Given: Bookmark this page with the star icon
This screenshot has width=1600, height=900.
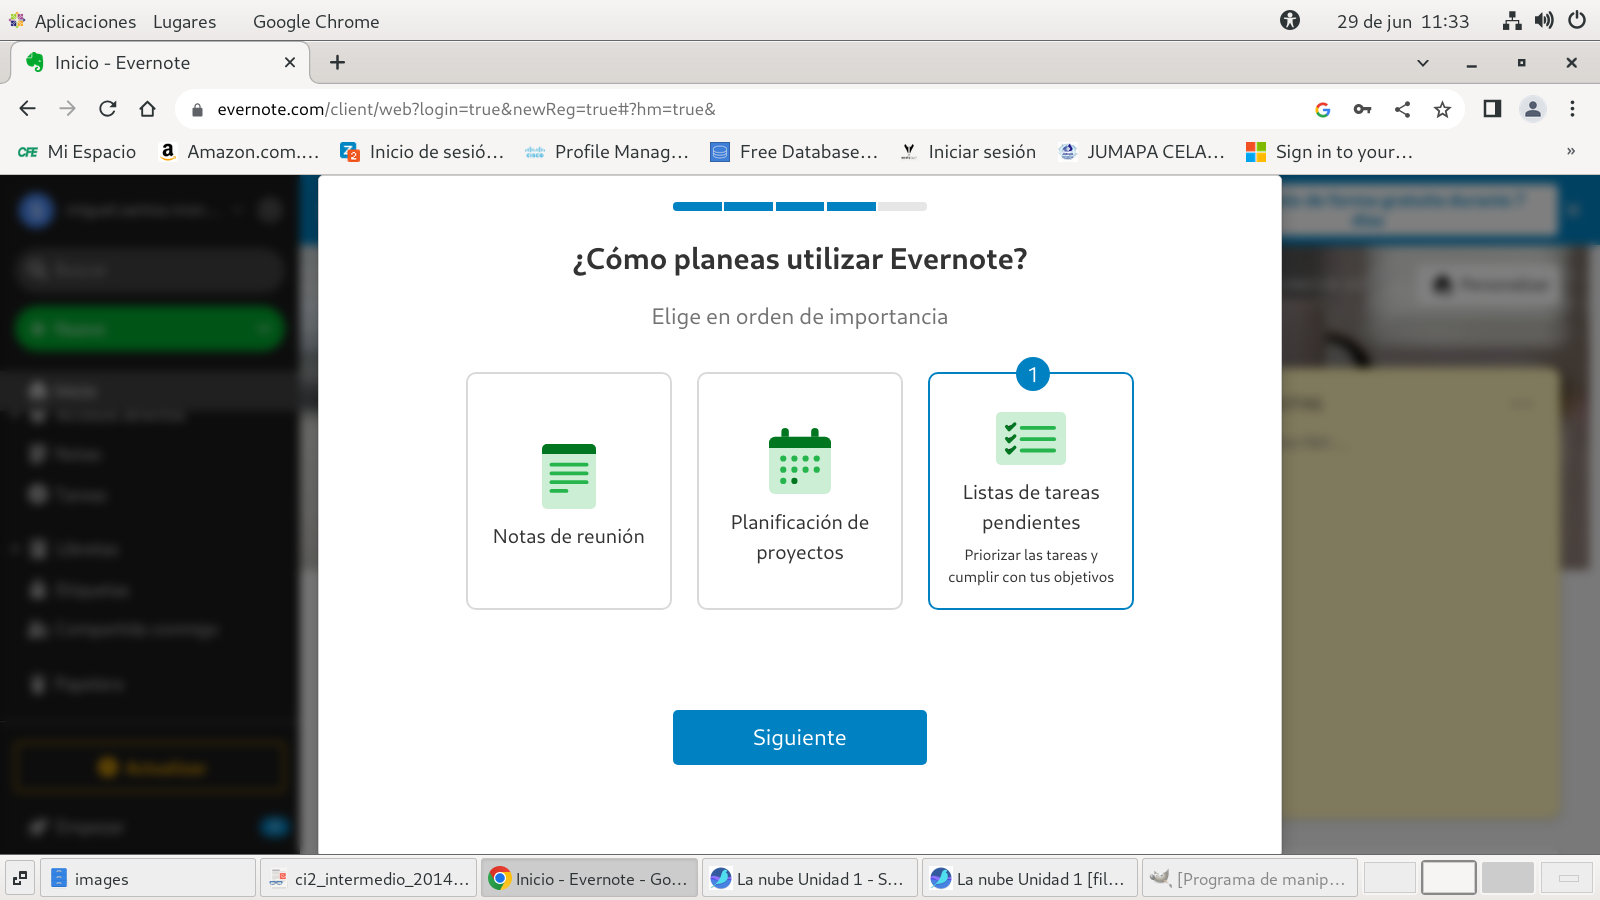Looking at the screenshot, I should click(1442, 109).
